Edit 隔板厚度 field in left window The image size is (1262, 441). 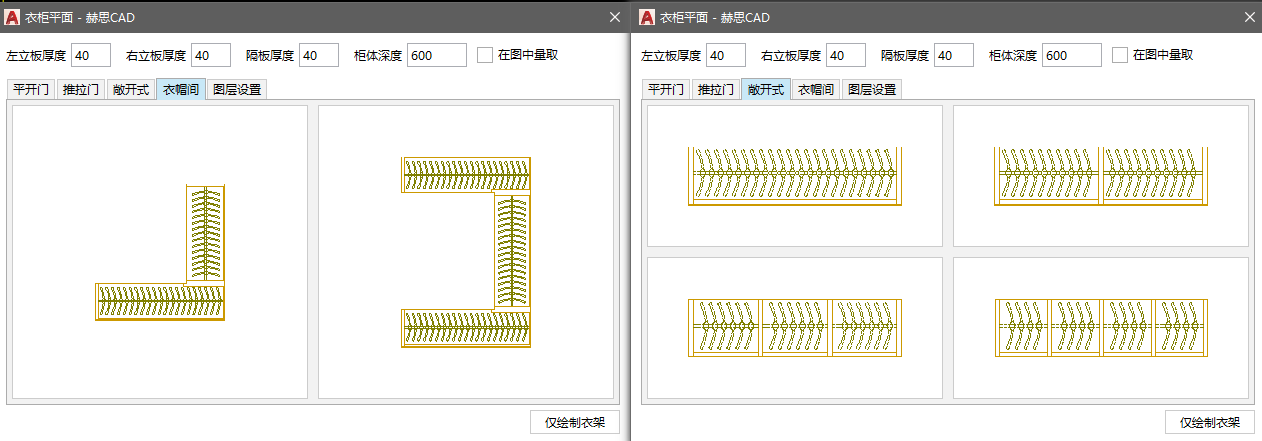319,55
